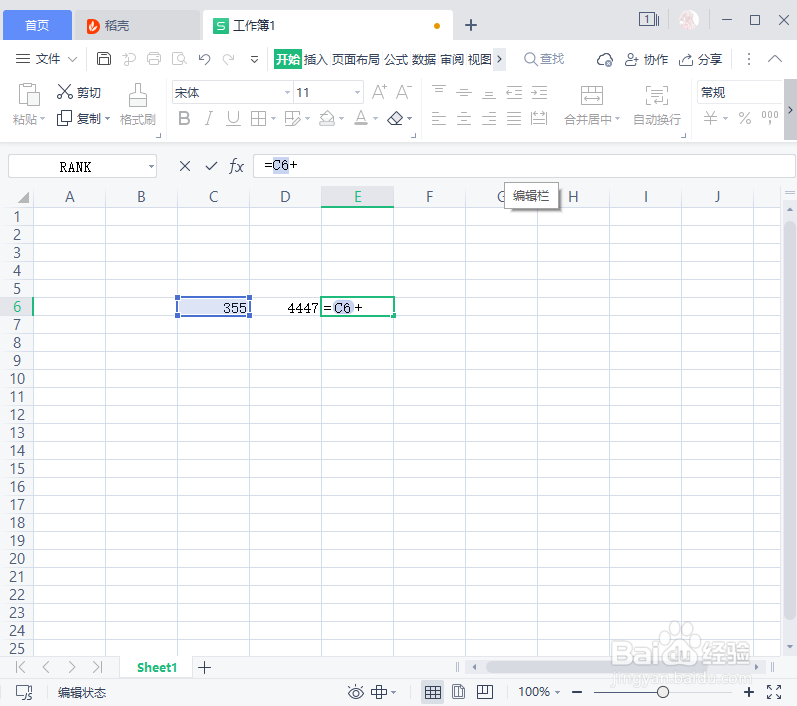This screenshot has height=706, width=797.
Task: Toggle eye protection mode icon
Action: click(x=356, y=692)
